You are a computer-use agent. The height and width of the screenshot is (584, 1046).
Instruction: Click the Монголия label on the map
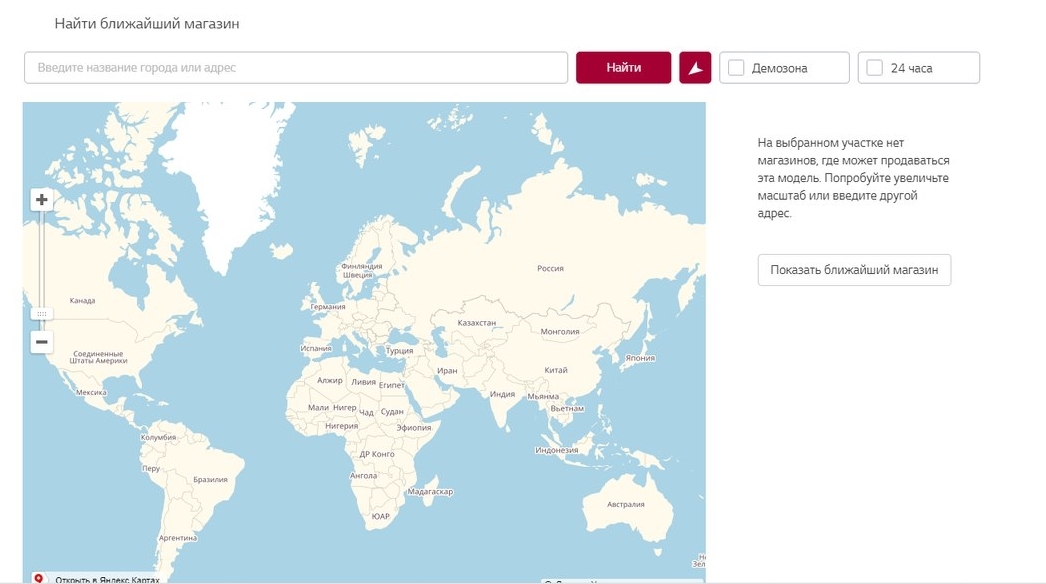tap(560, 331)
